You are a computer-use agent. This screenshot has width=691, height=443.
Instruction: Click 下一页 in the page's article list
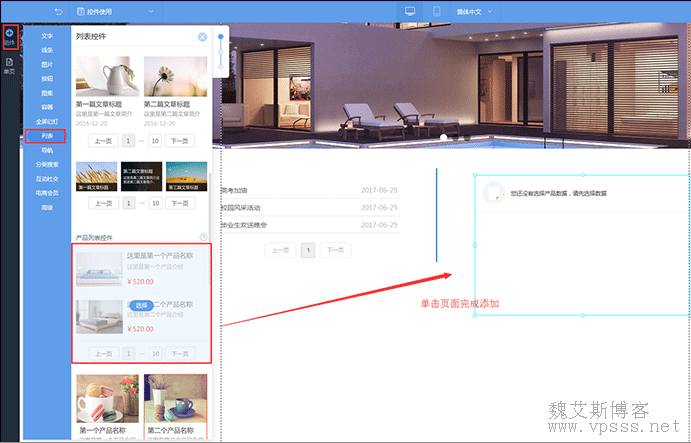tap(337, 251)
